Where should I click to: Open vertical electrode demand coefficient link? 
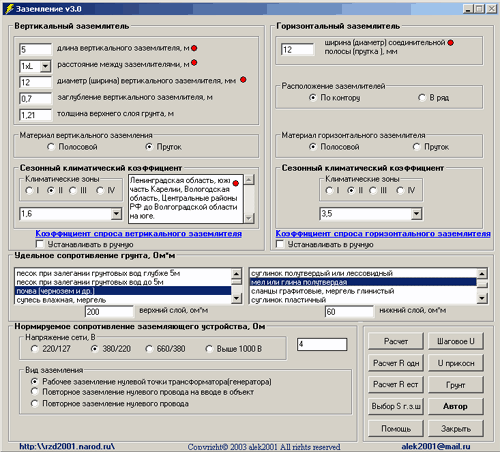tap(139, 234)
